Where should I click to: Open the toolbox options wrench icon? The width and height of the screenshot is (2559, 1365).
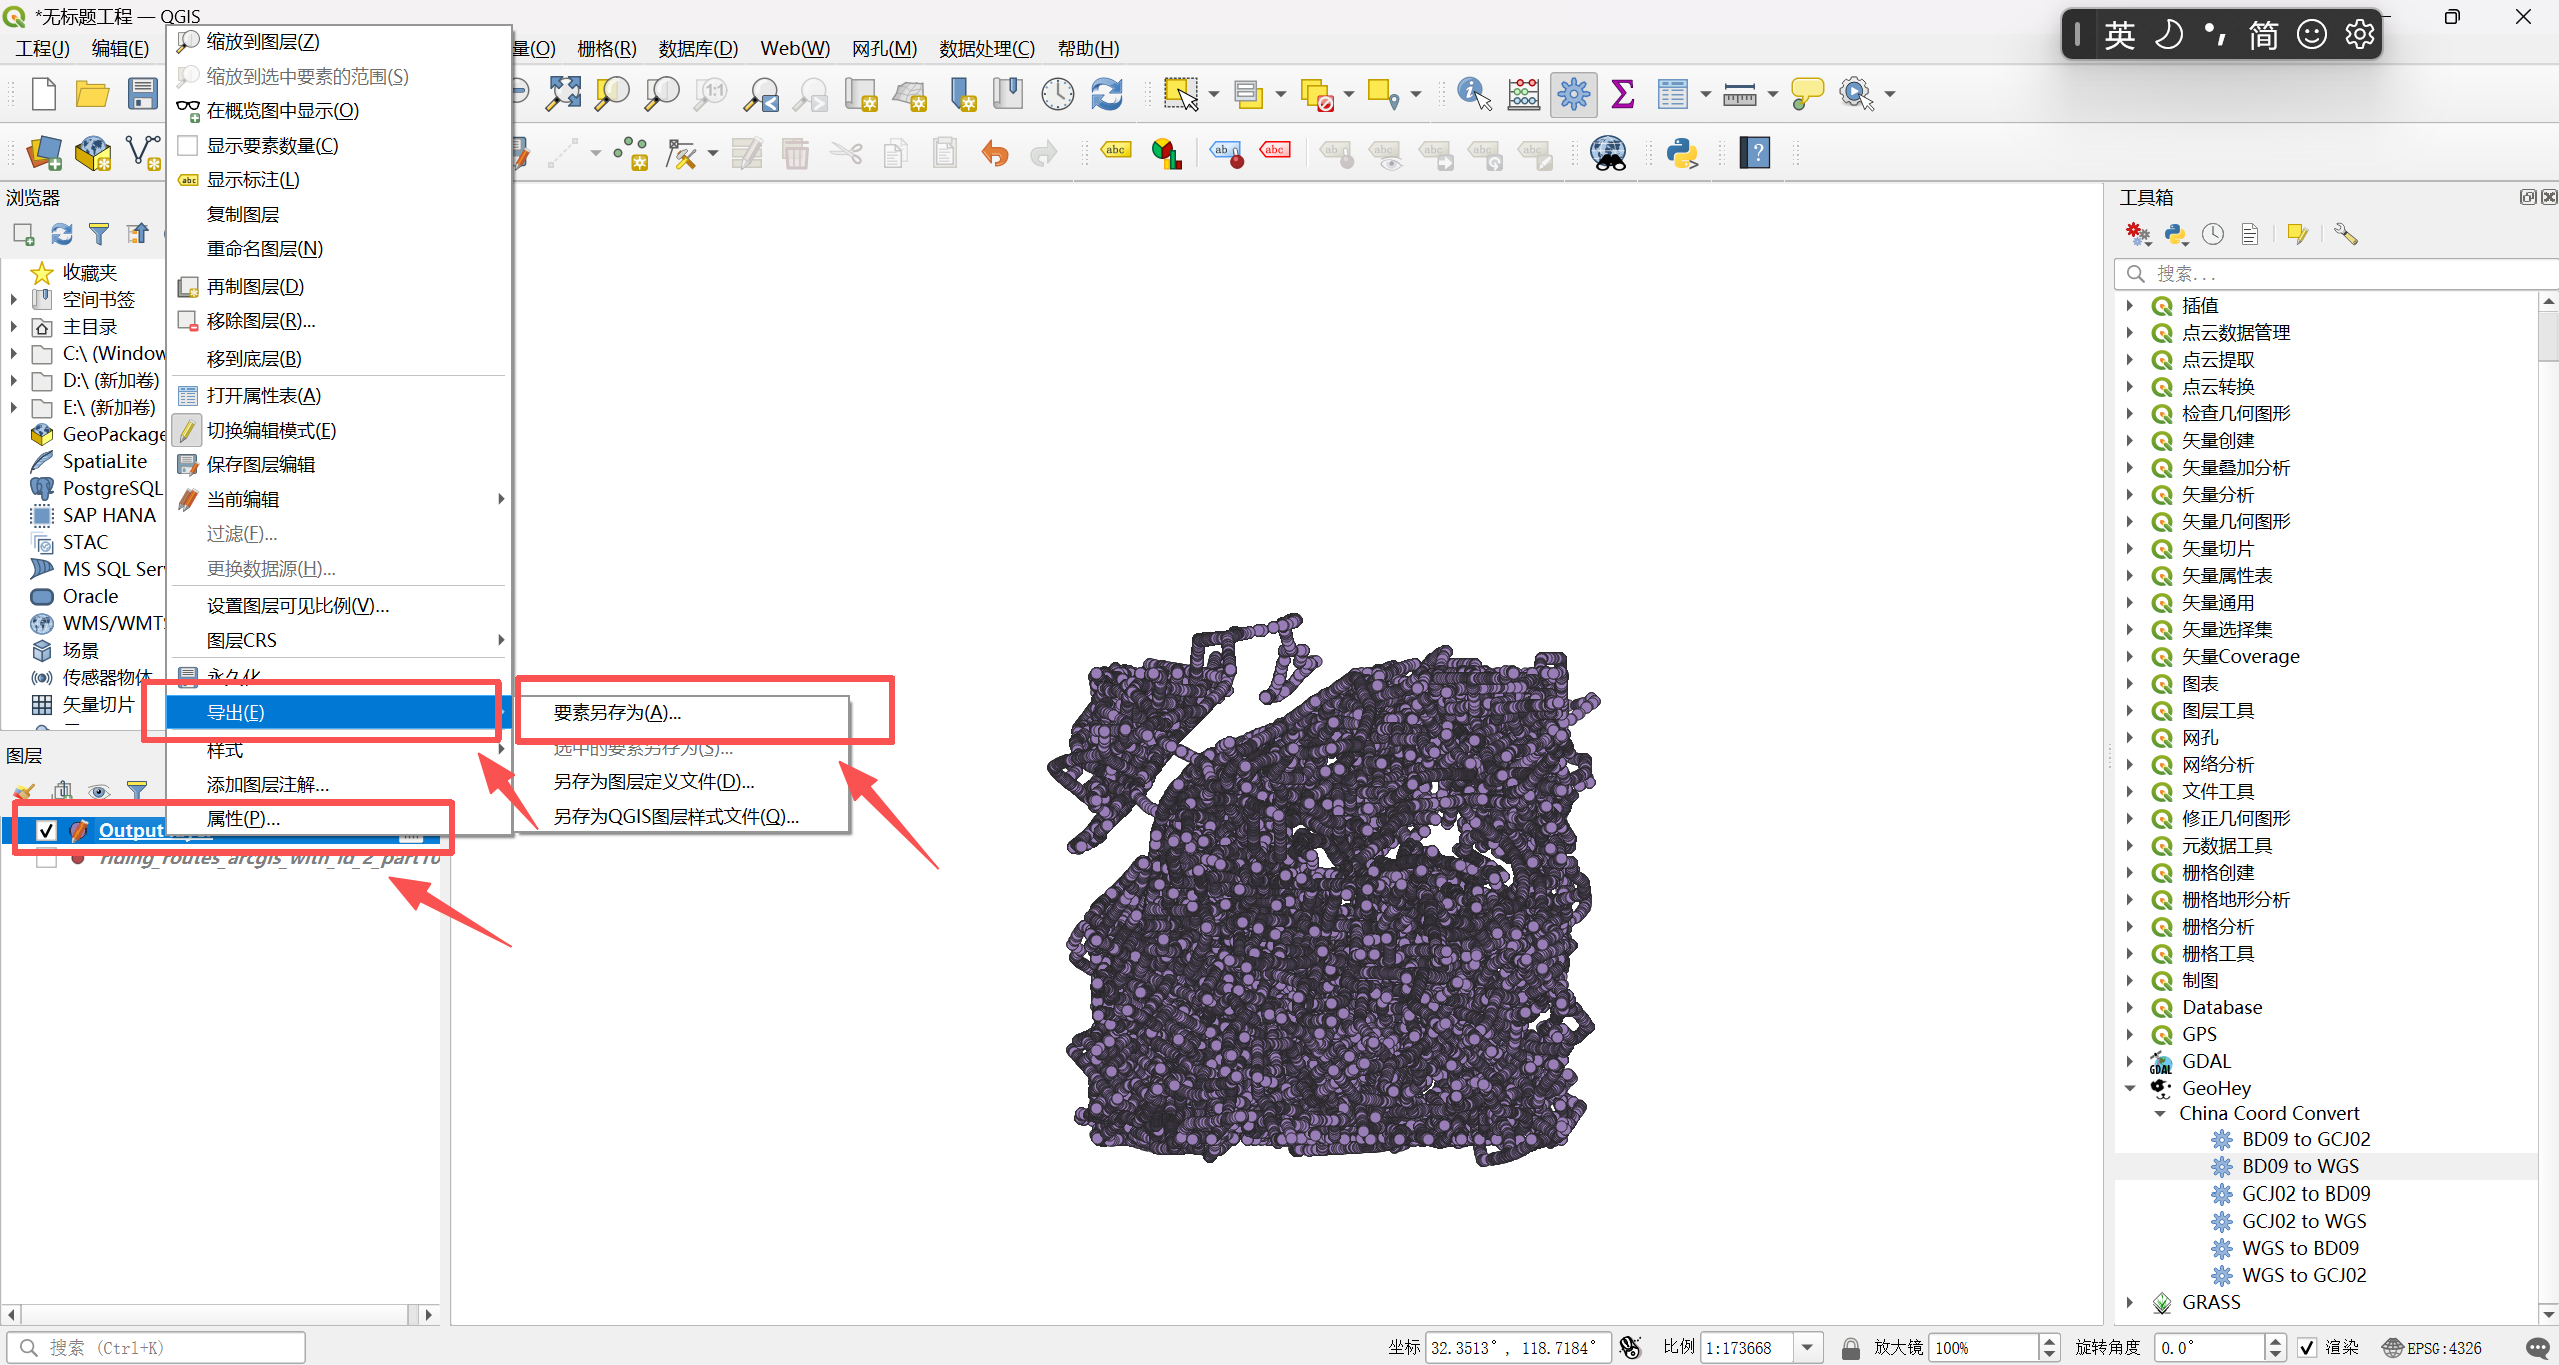[2345, 234]
